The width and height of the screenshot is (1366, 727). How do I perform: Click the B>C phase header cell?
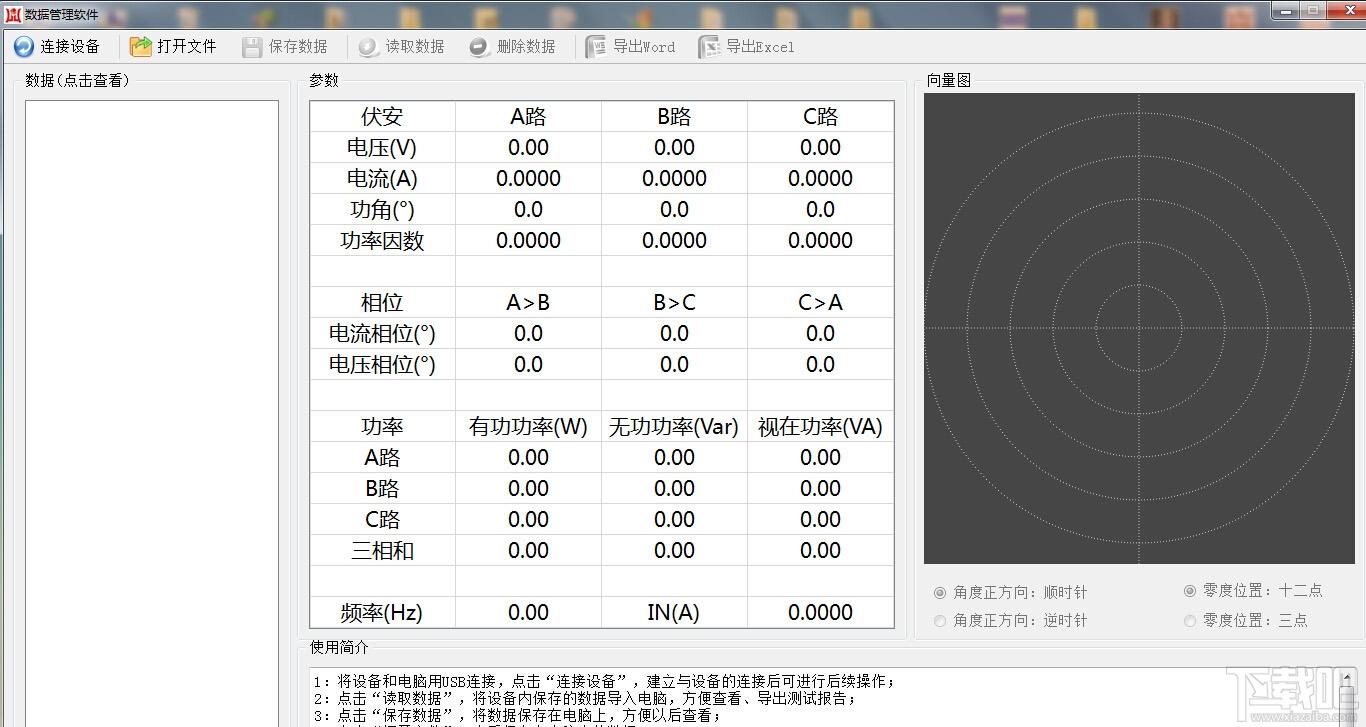tap(674, 302)
